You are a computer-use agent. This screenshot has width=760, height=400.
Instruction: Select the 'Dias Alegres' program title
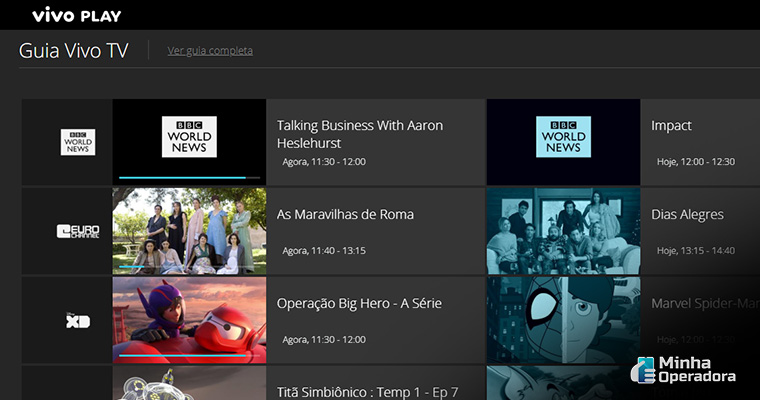coord(687,215)
